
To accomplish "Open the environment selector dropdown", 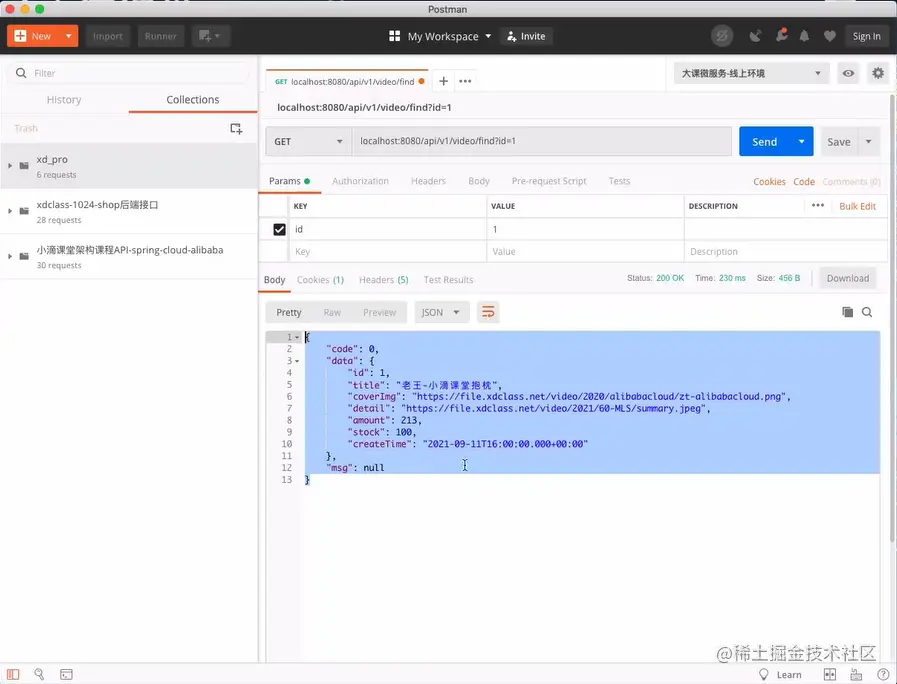I will tap(751, 73).
